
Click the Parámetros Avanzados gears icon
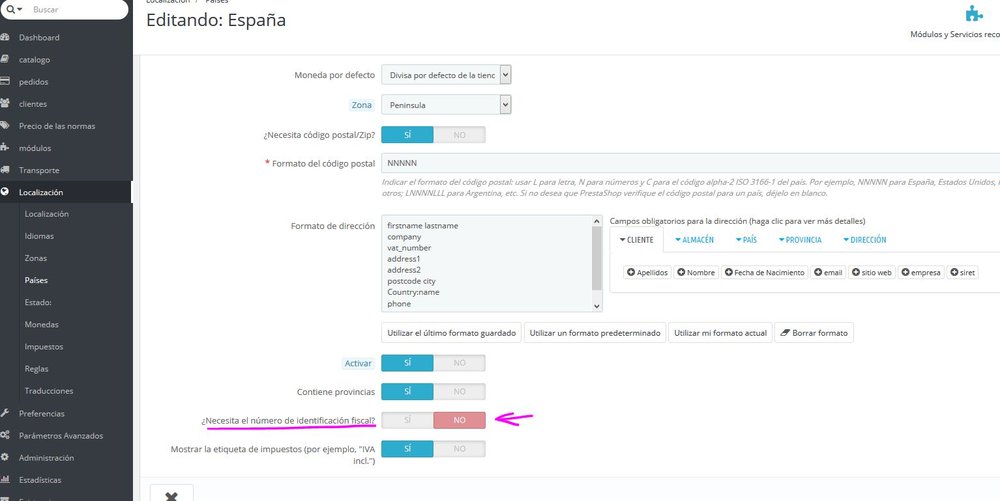pos(6,435)
